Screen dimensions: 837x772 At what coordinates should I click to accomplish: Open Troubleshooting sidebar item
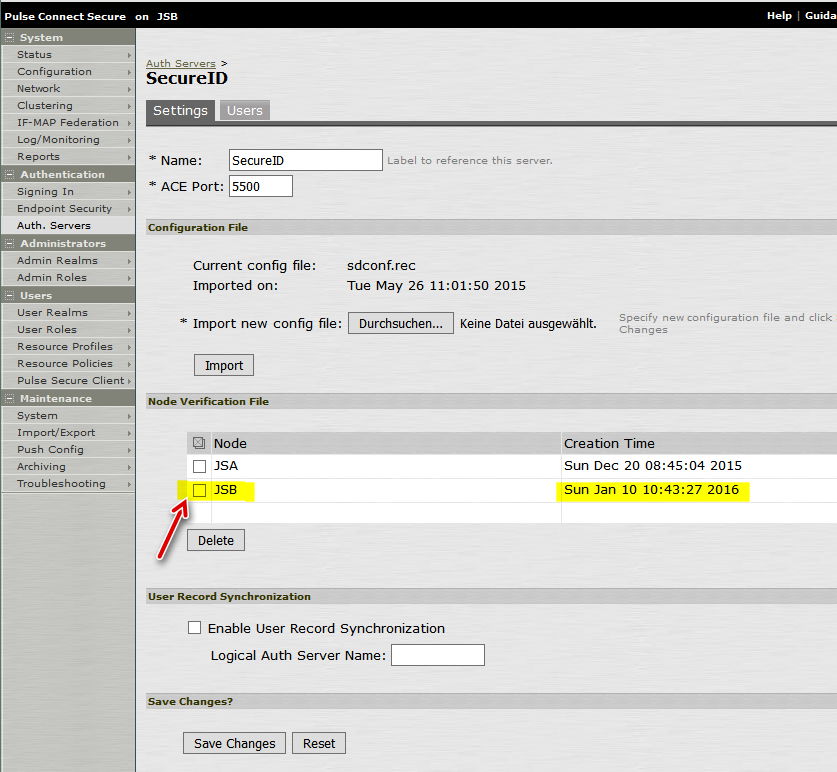(x=68, y=484)
